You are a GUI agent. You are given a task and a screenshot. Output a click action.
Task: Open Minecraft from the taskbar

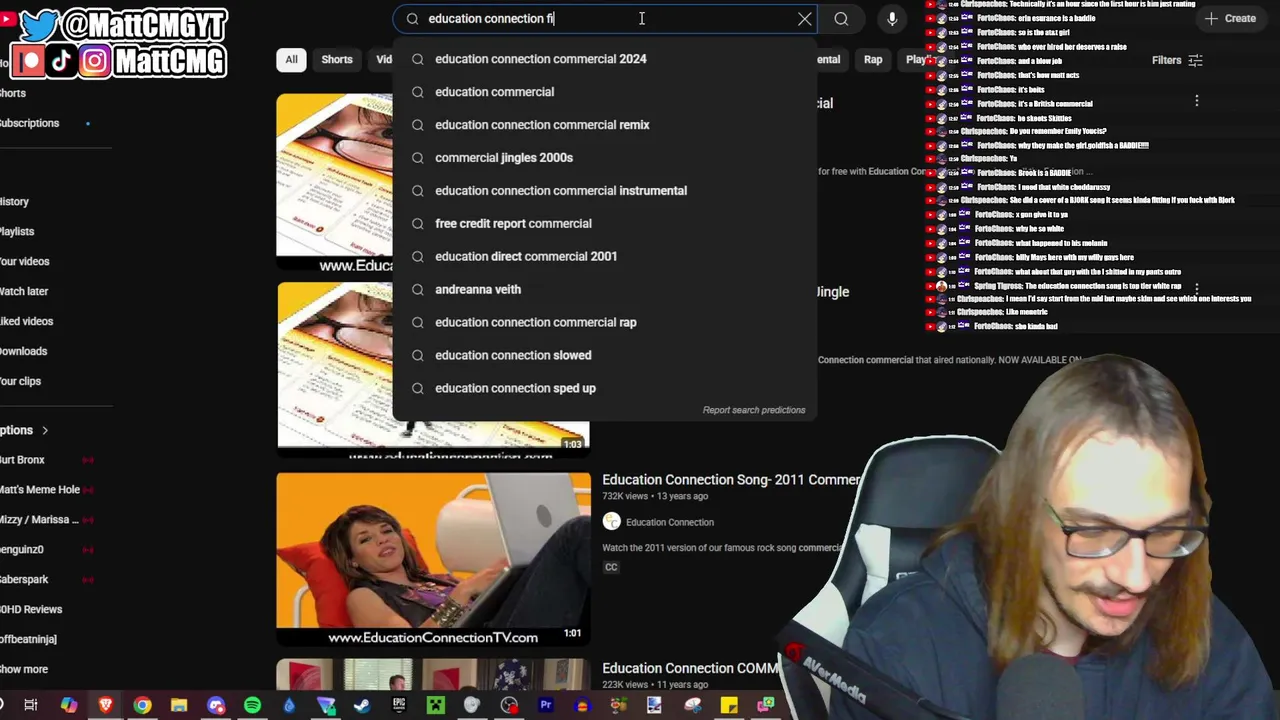tap(435, 705)
